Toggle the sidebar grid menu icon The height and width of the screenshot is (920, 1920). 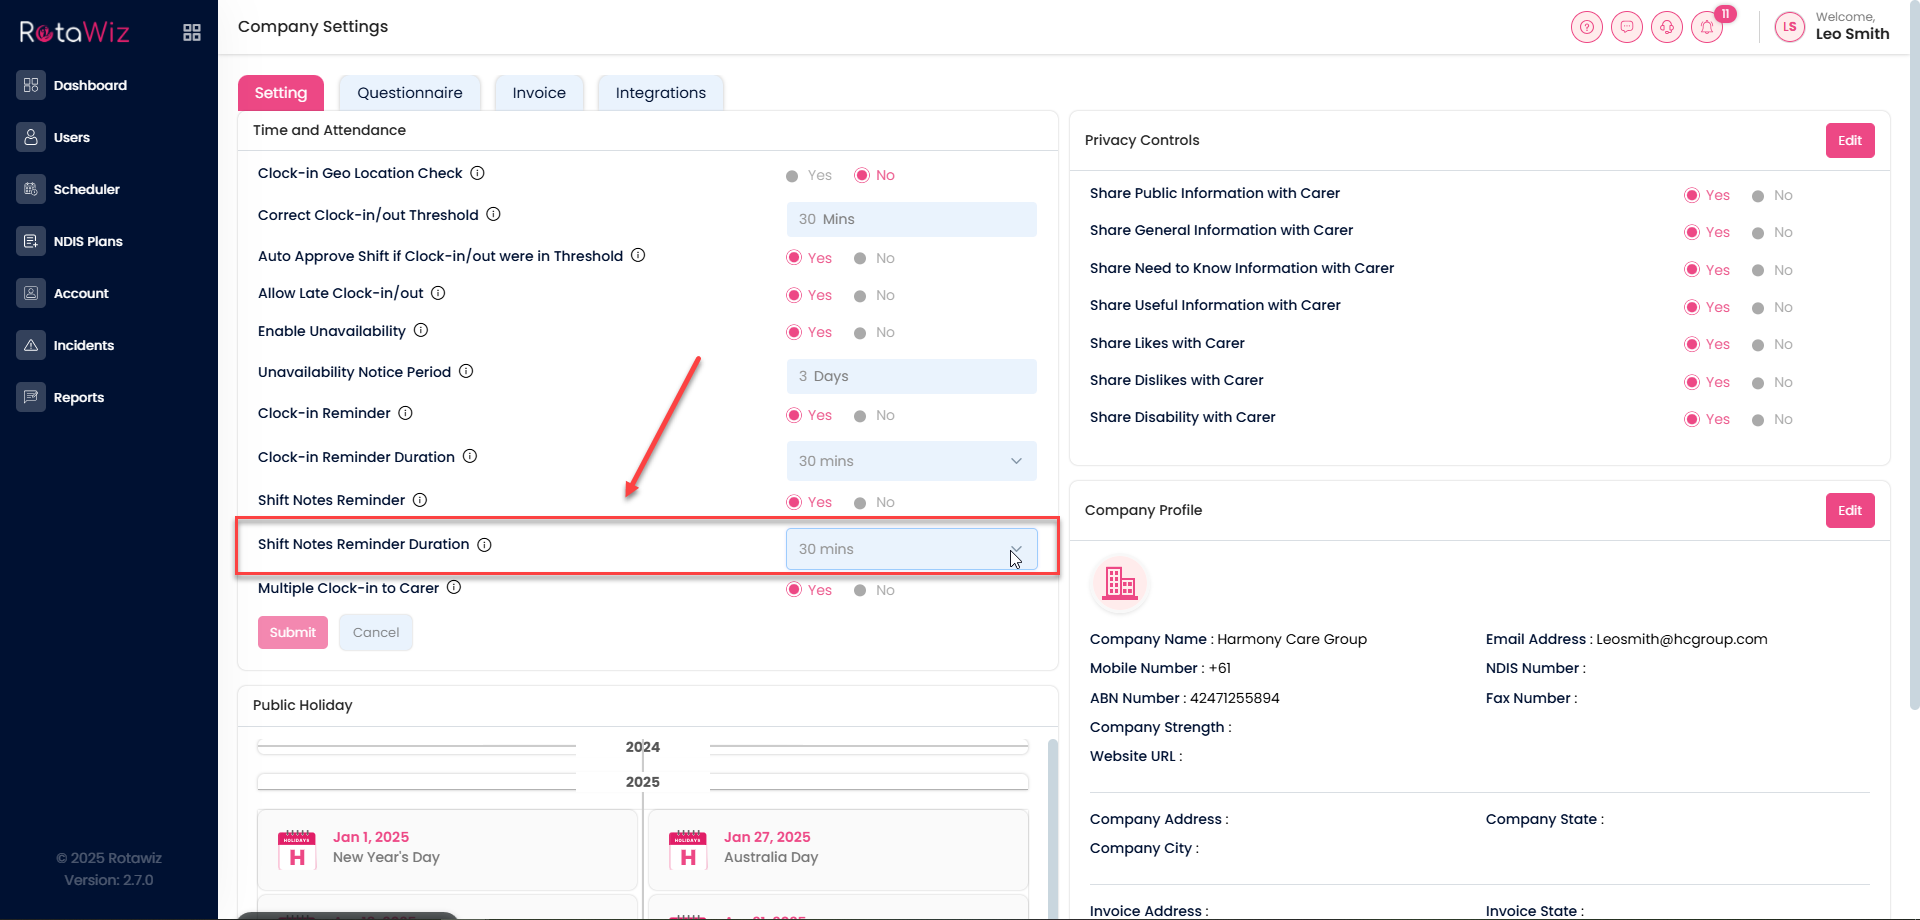[x=192, y=33]
